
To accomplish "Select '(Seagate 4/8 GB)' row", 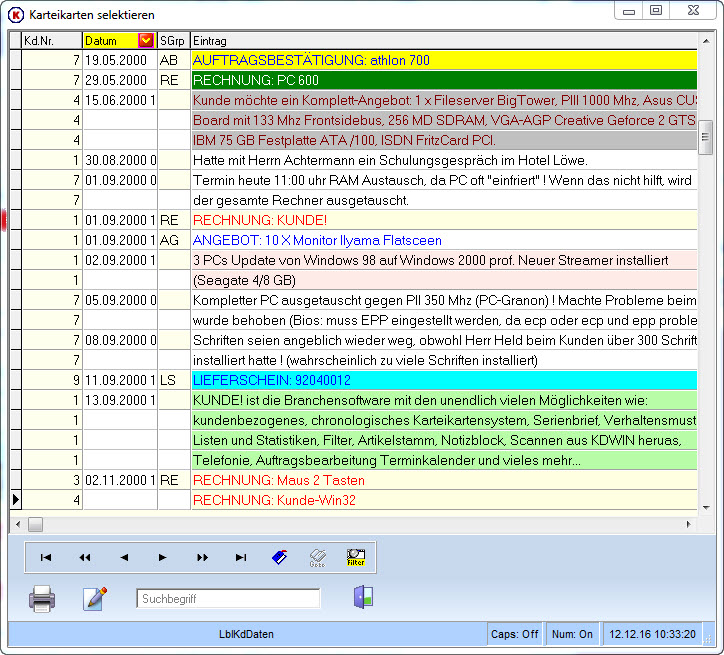I will coord(444,280).
